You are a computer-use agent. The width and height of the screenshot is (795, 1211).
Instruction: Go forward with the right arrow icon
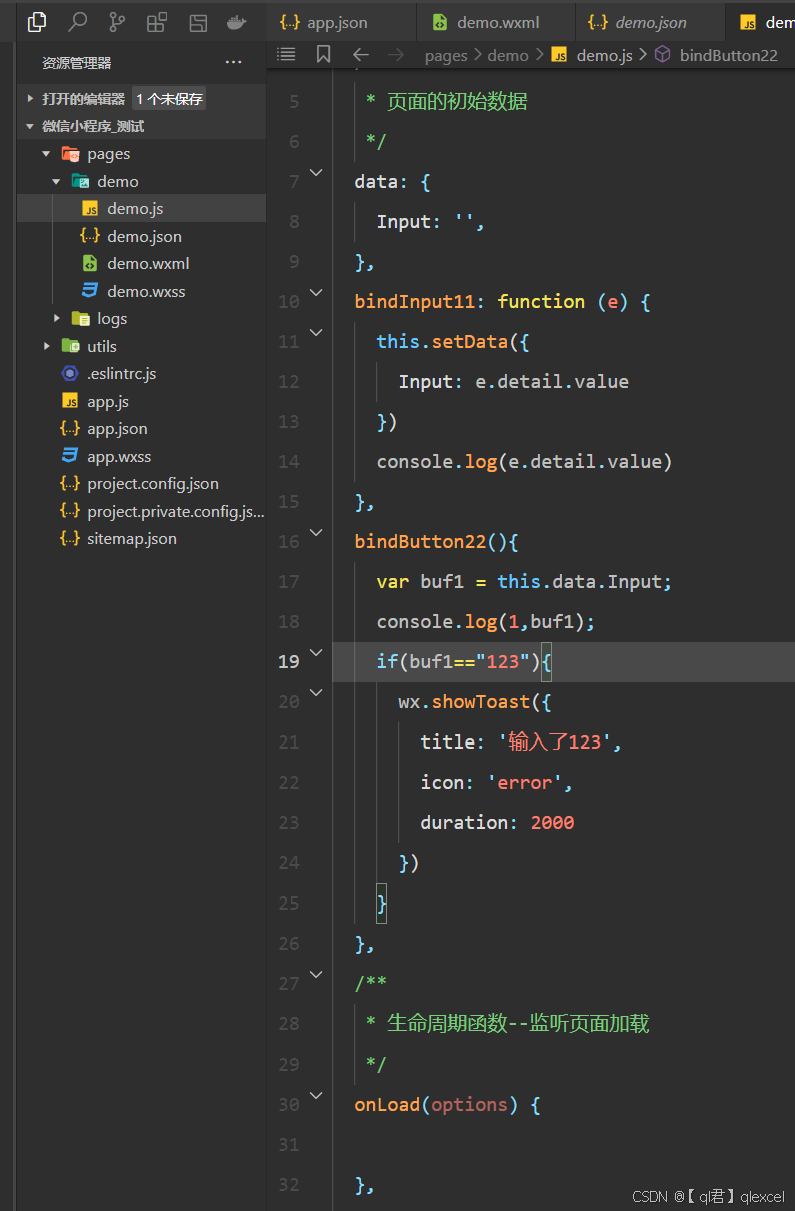point(396,55)
